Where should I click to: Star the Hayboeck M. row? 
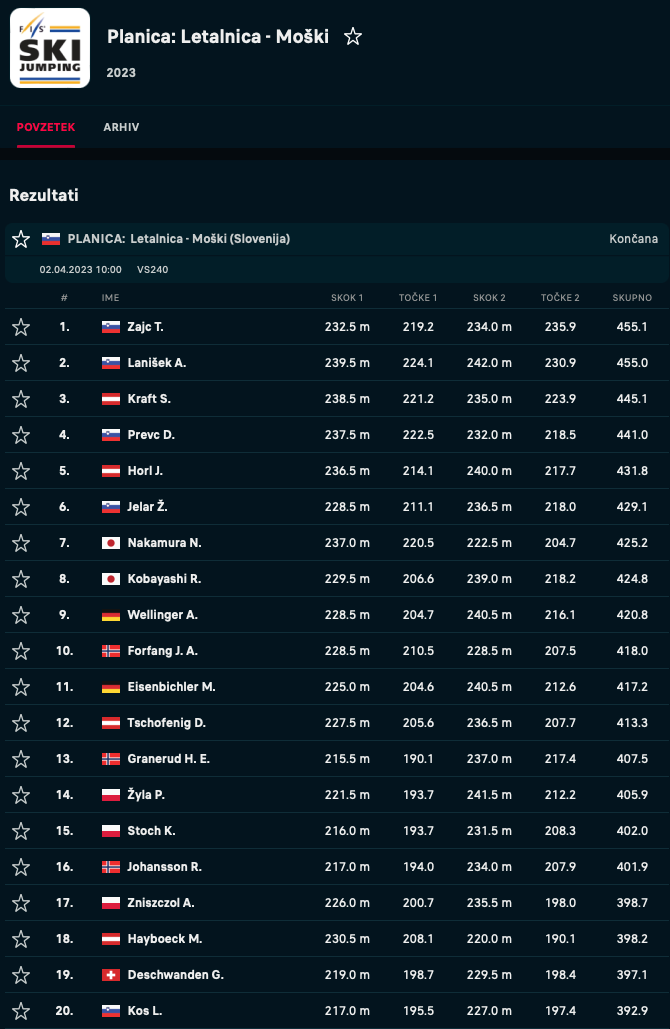[21, 940]
